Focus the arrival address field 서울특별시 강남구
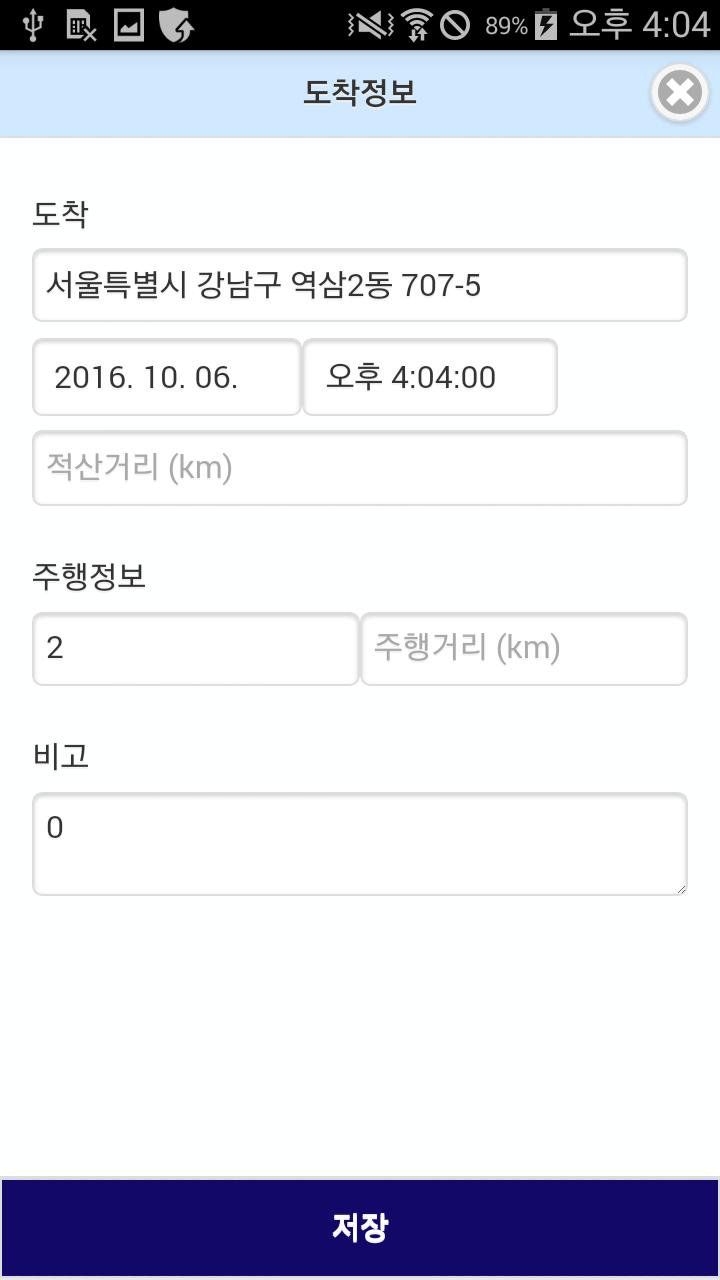Viewport: 720px width, 1280px height. pyautogui.click(x=360, y=285)
